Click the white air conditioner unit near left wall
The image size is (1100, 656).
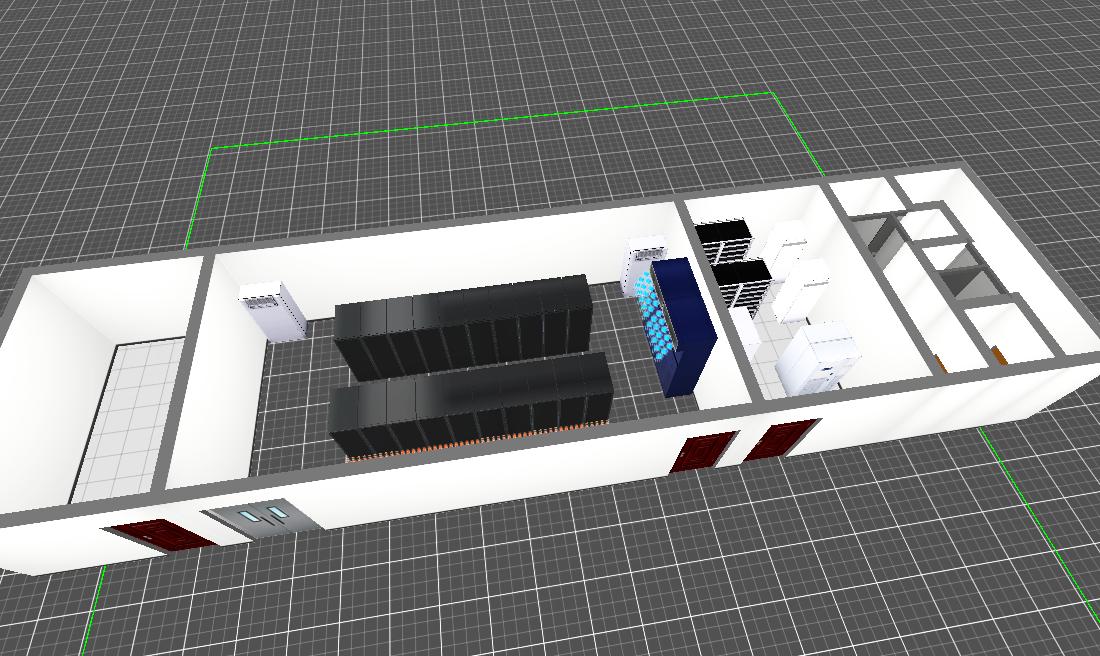pyautogui.click(x=272, y=310)
